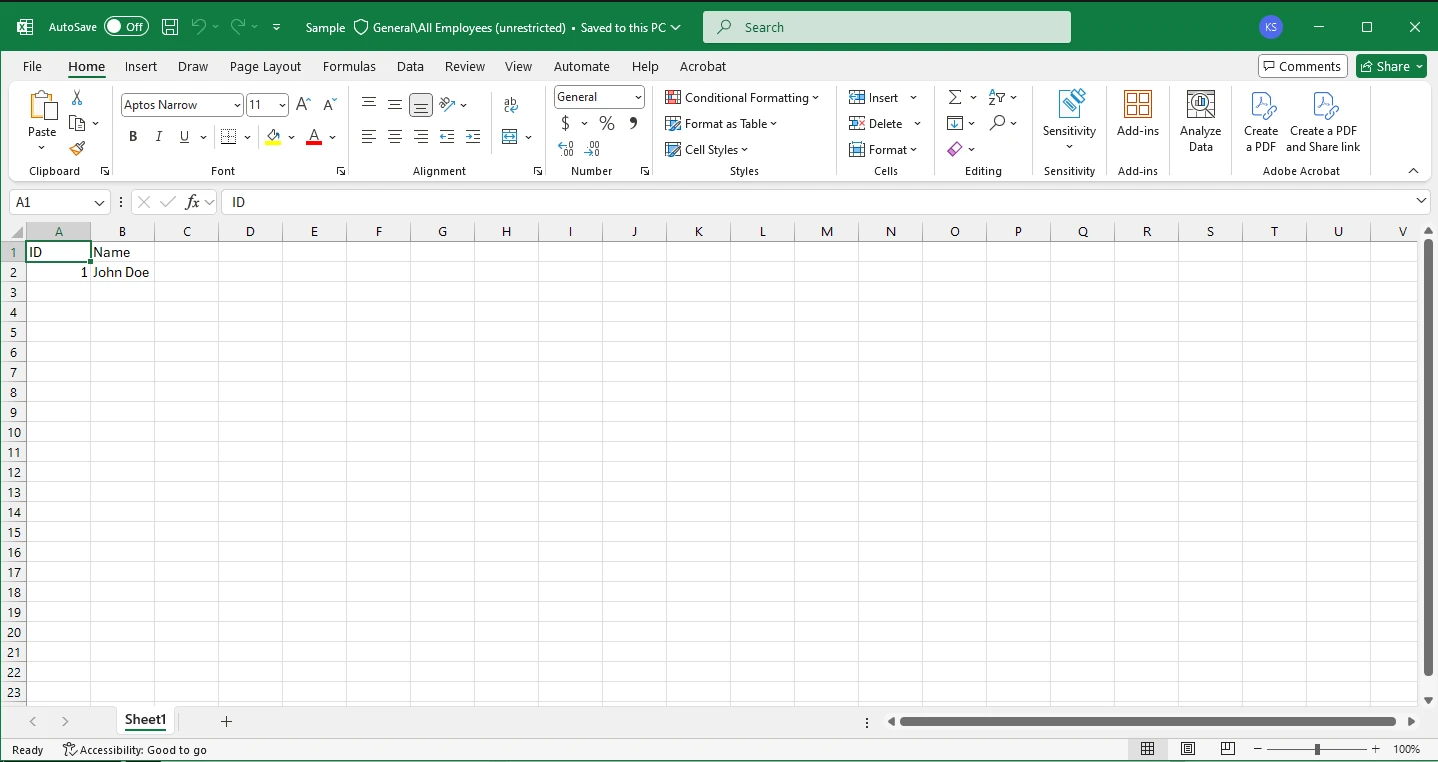Viewport: 1438px width, 762px height.
Task: Click the Format Painter brush icon
Action: point(77,149)
